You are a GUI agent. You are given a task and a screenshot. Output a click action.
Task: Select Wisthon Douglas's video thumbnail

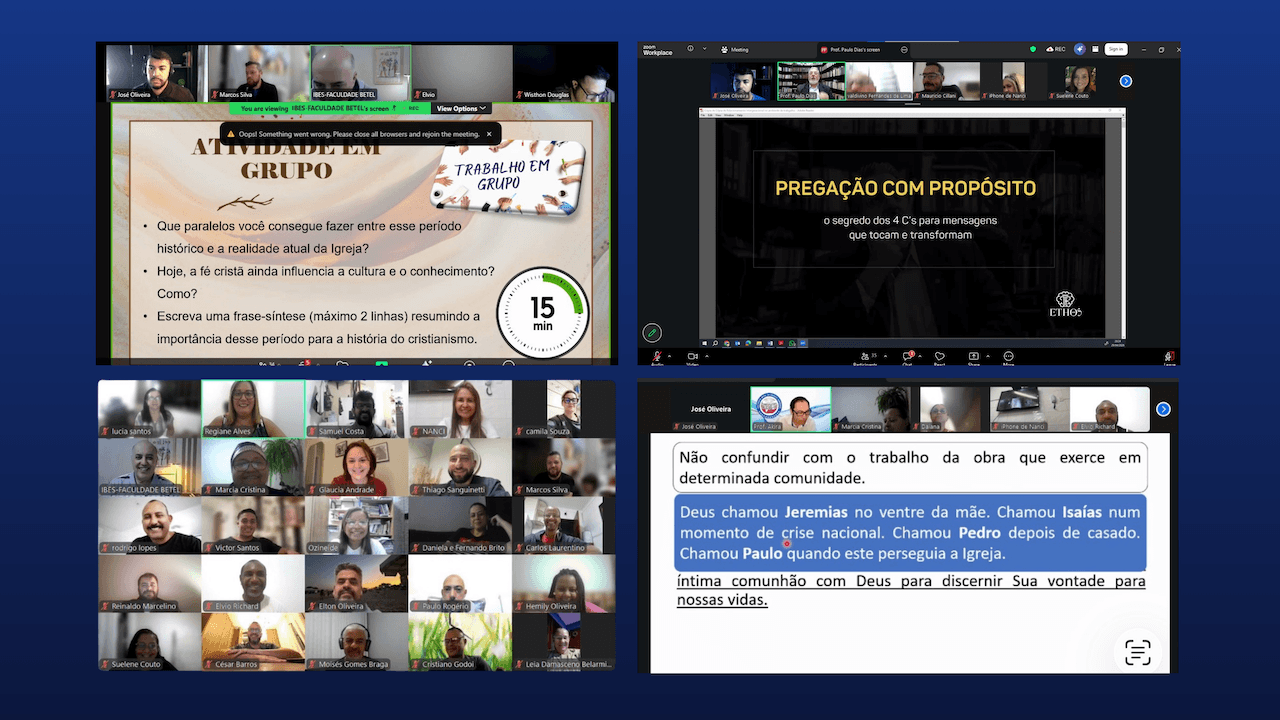click(564, 73)
